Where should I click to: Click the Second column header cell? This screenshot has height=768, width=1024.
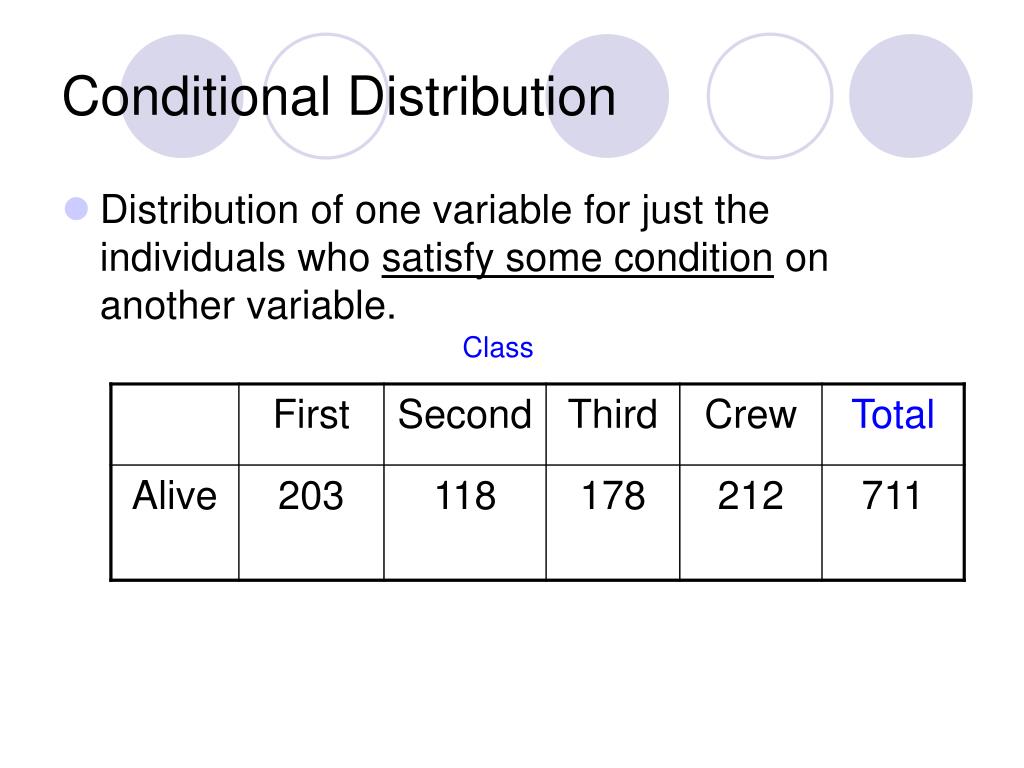[x=465, y=424]
